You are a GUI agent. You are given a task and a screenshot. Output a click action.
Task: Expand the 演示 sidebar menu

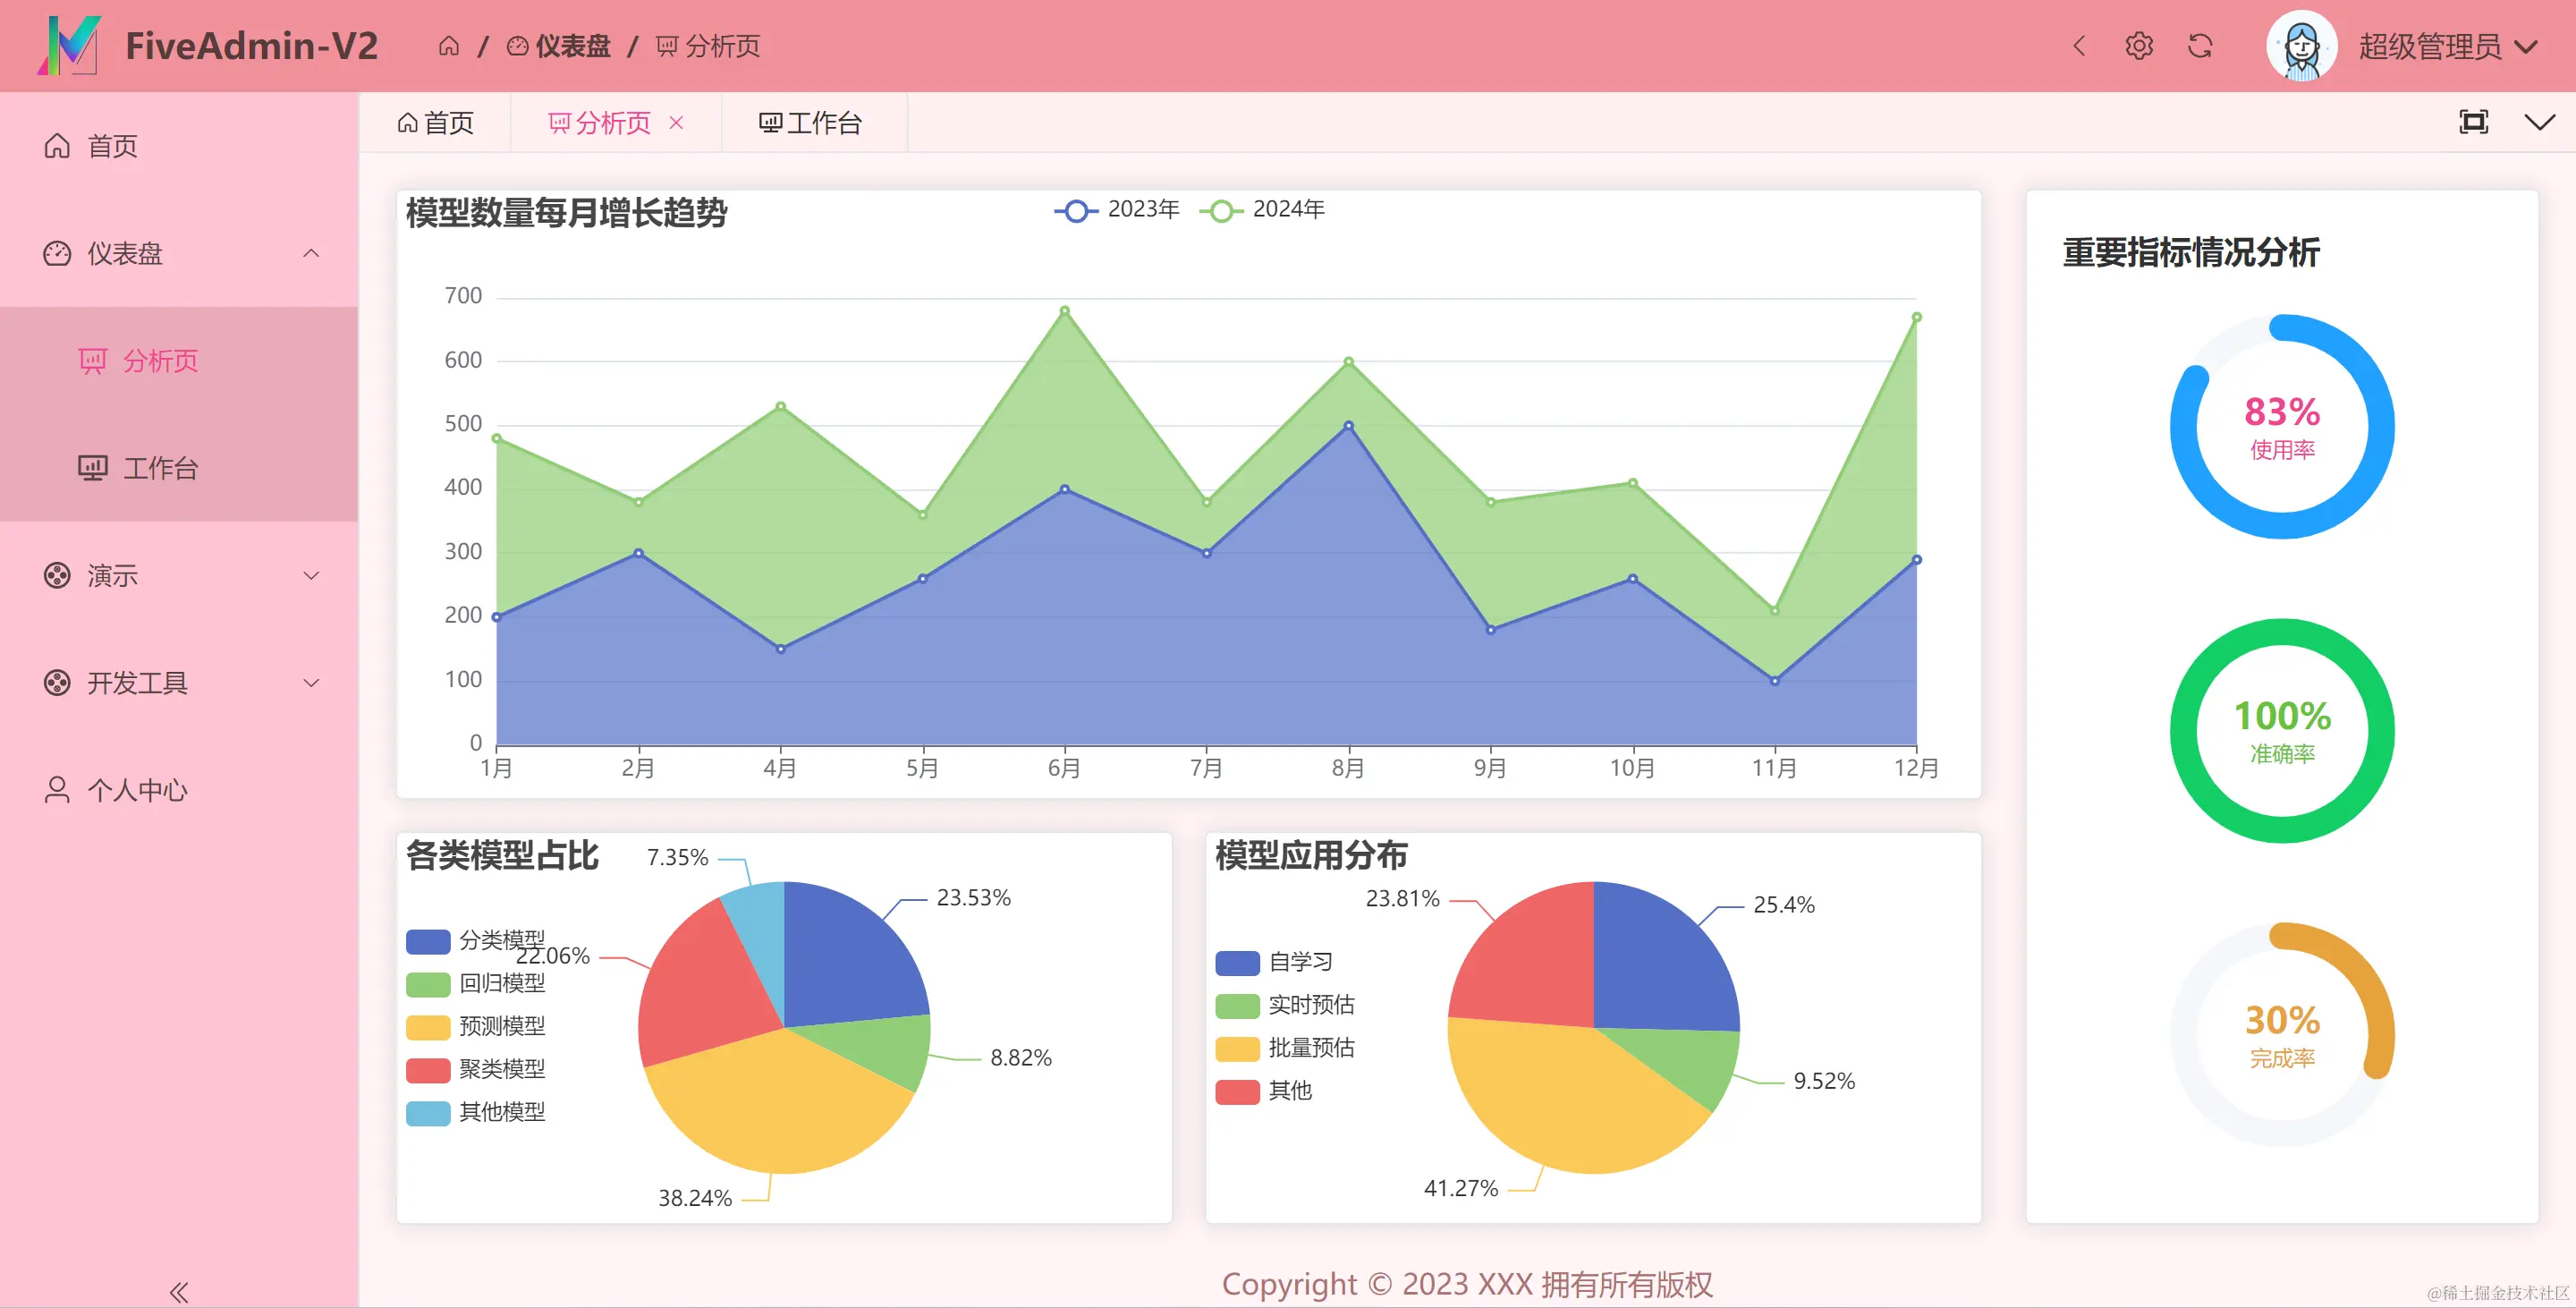pos(110,575)
